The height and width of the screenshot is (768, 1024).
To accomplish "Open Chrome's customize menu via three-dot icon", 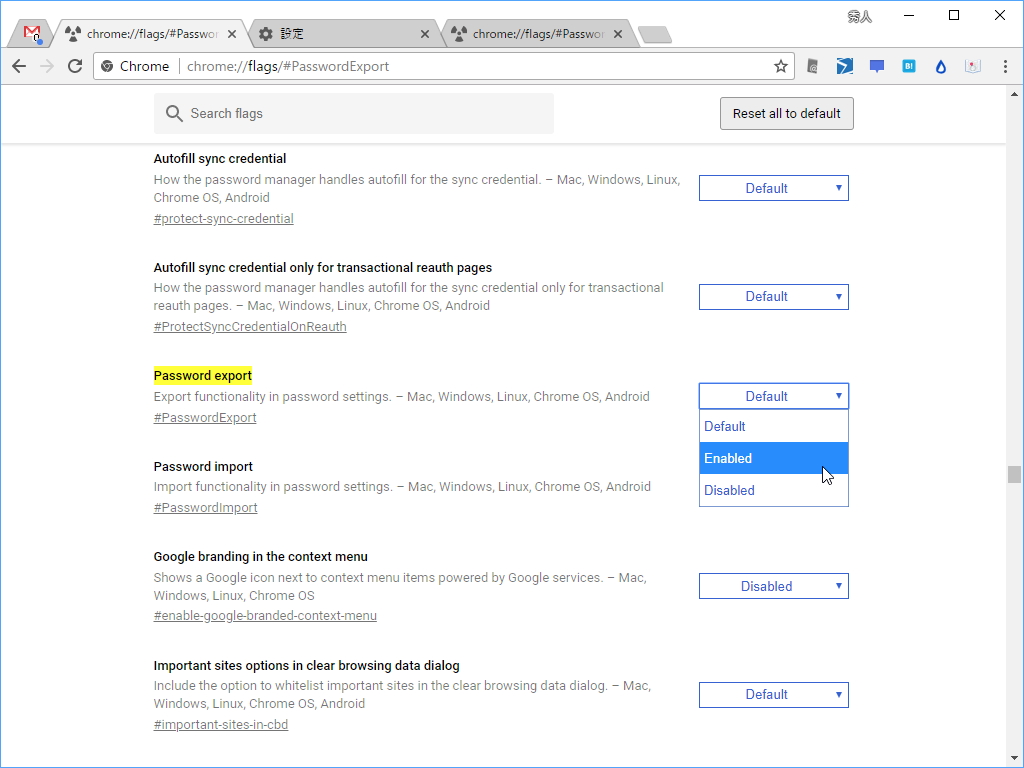I will tap(1005, 66).
